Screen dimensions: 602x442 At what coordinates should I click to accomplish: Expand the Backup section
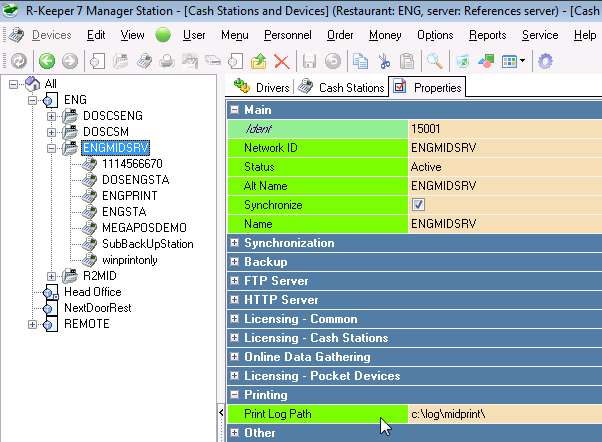234,262
